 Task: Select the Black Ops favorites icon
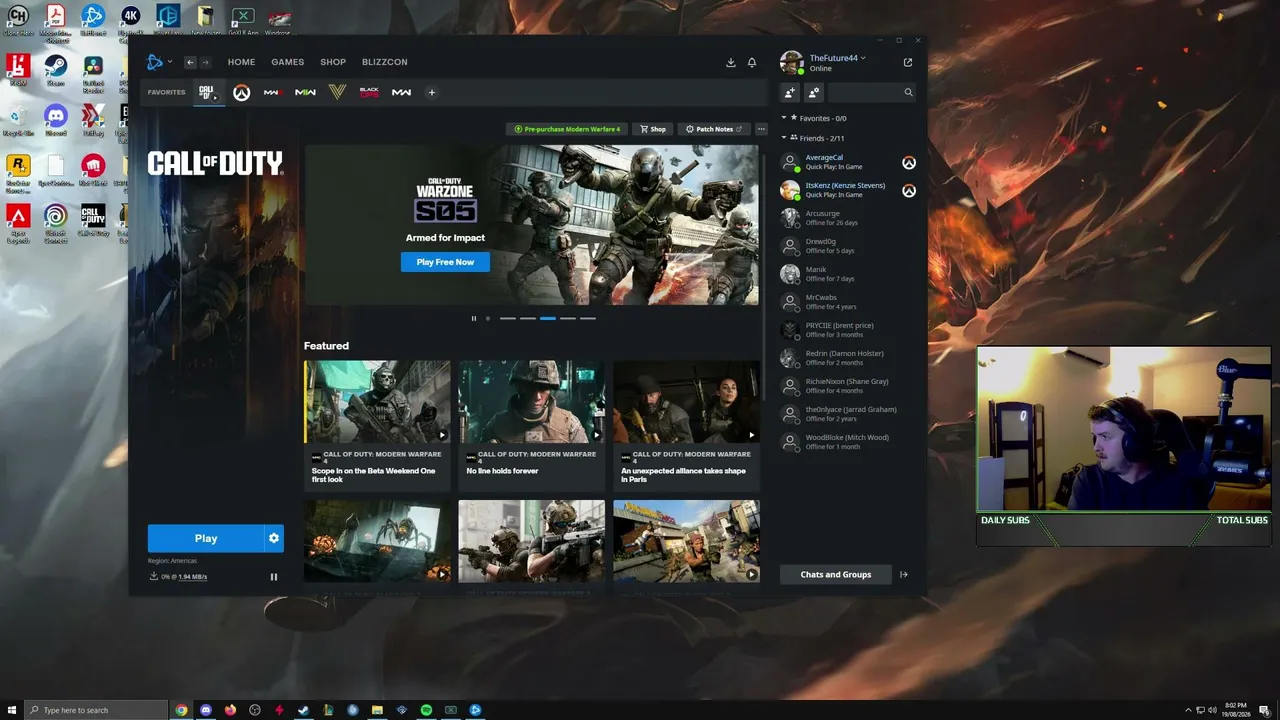pyautogui.click(x=369, y=92)
